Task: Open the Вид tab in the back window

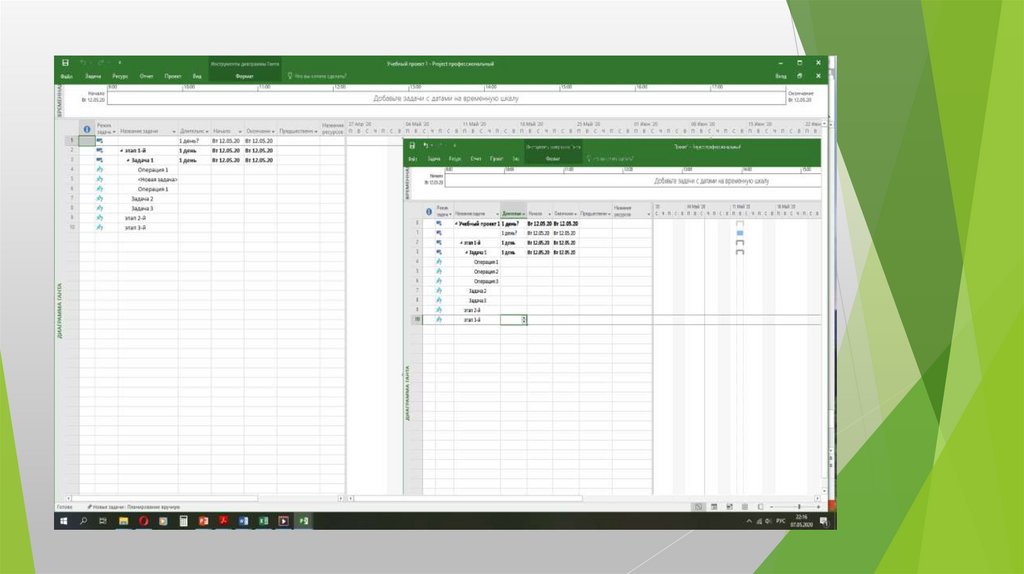Action: [197, 76]
